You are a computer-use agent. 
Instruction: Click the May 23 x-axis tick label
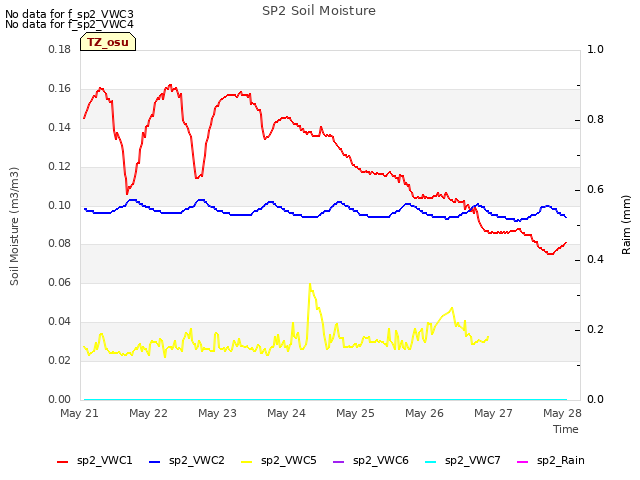(x=217, y=413)
